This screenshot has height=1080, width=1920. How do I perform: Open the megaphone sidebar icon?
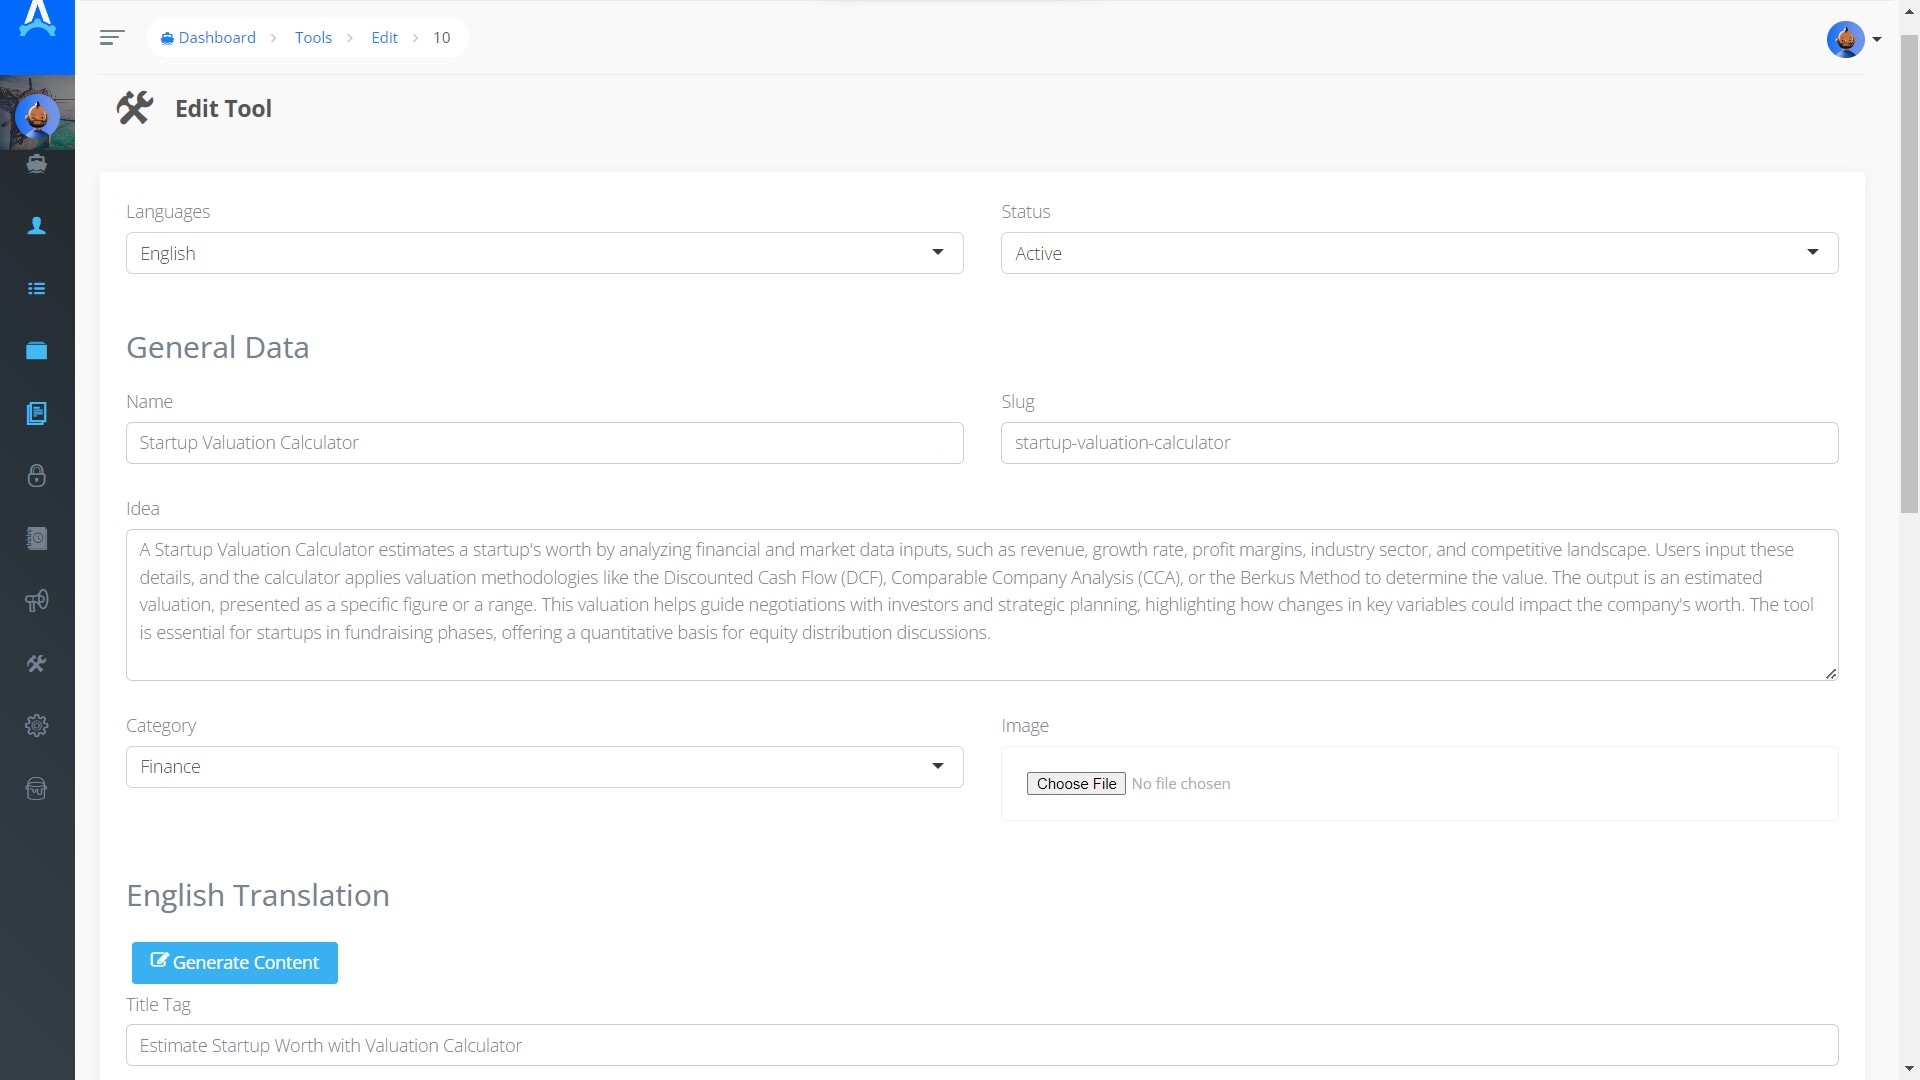tap(37, 601)
